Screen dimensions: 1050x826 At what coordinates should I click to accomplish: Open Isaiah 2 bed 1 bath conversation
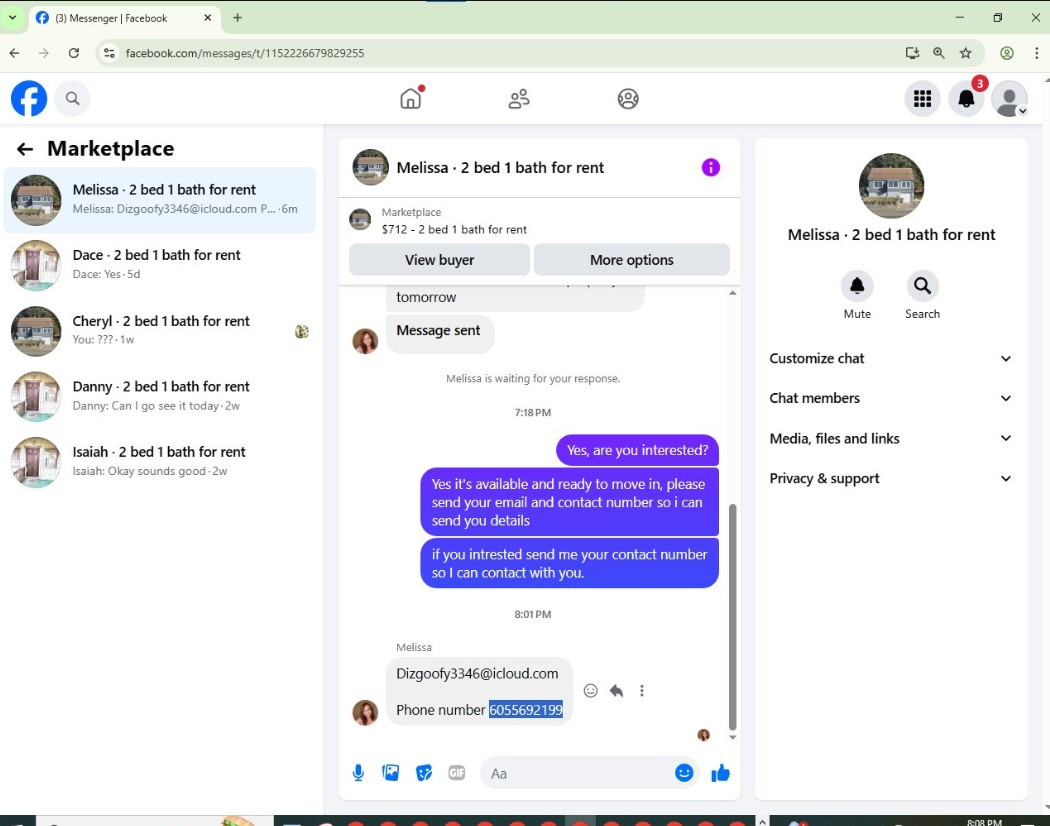click(159, 462)
